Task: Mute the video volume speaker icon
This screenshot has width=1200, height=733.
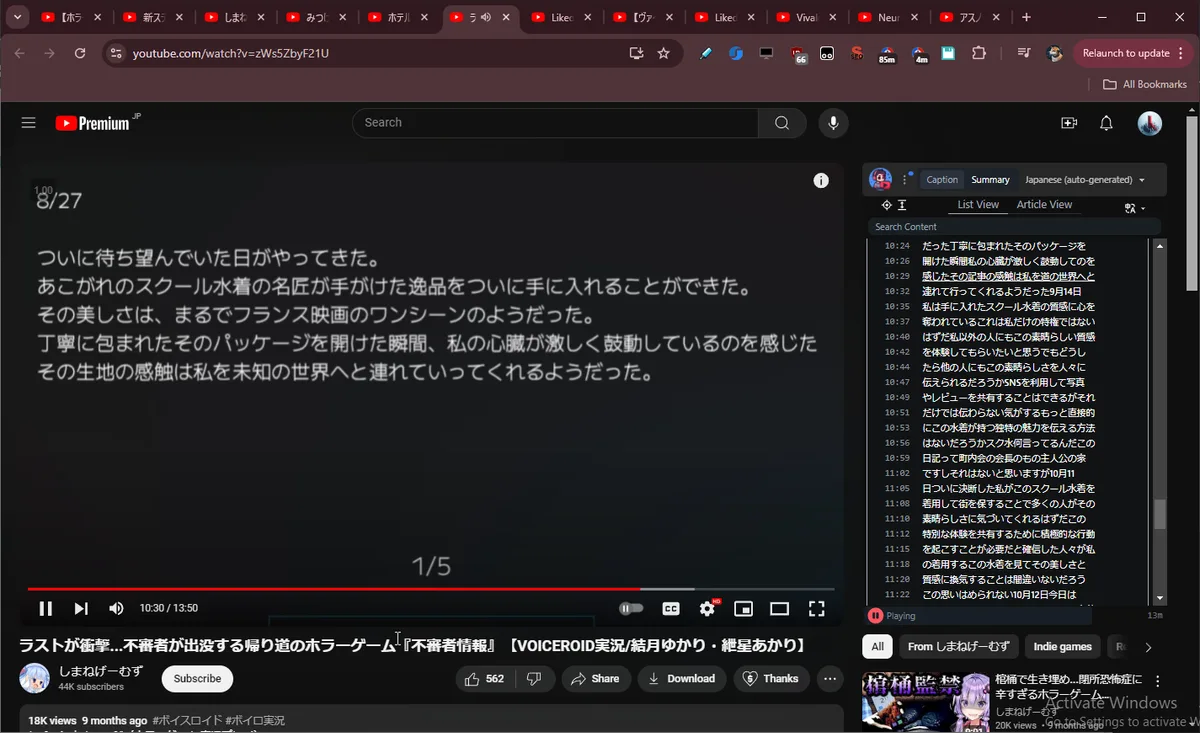Action: pos(116,608)
